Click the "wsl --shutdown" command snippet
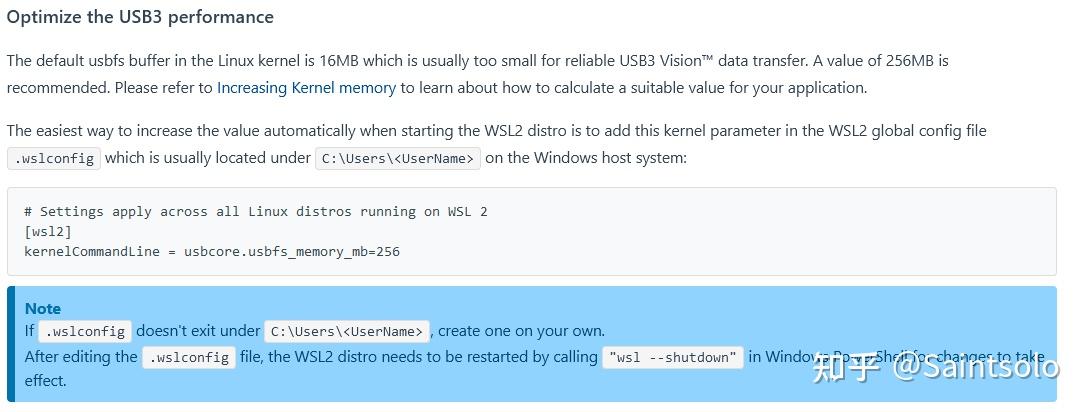 tap(673, 358)
